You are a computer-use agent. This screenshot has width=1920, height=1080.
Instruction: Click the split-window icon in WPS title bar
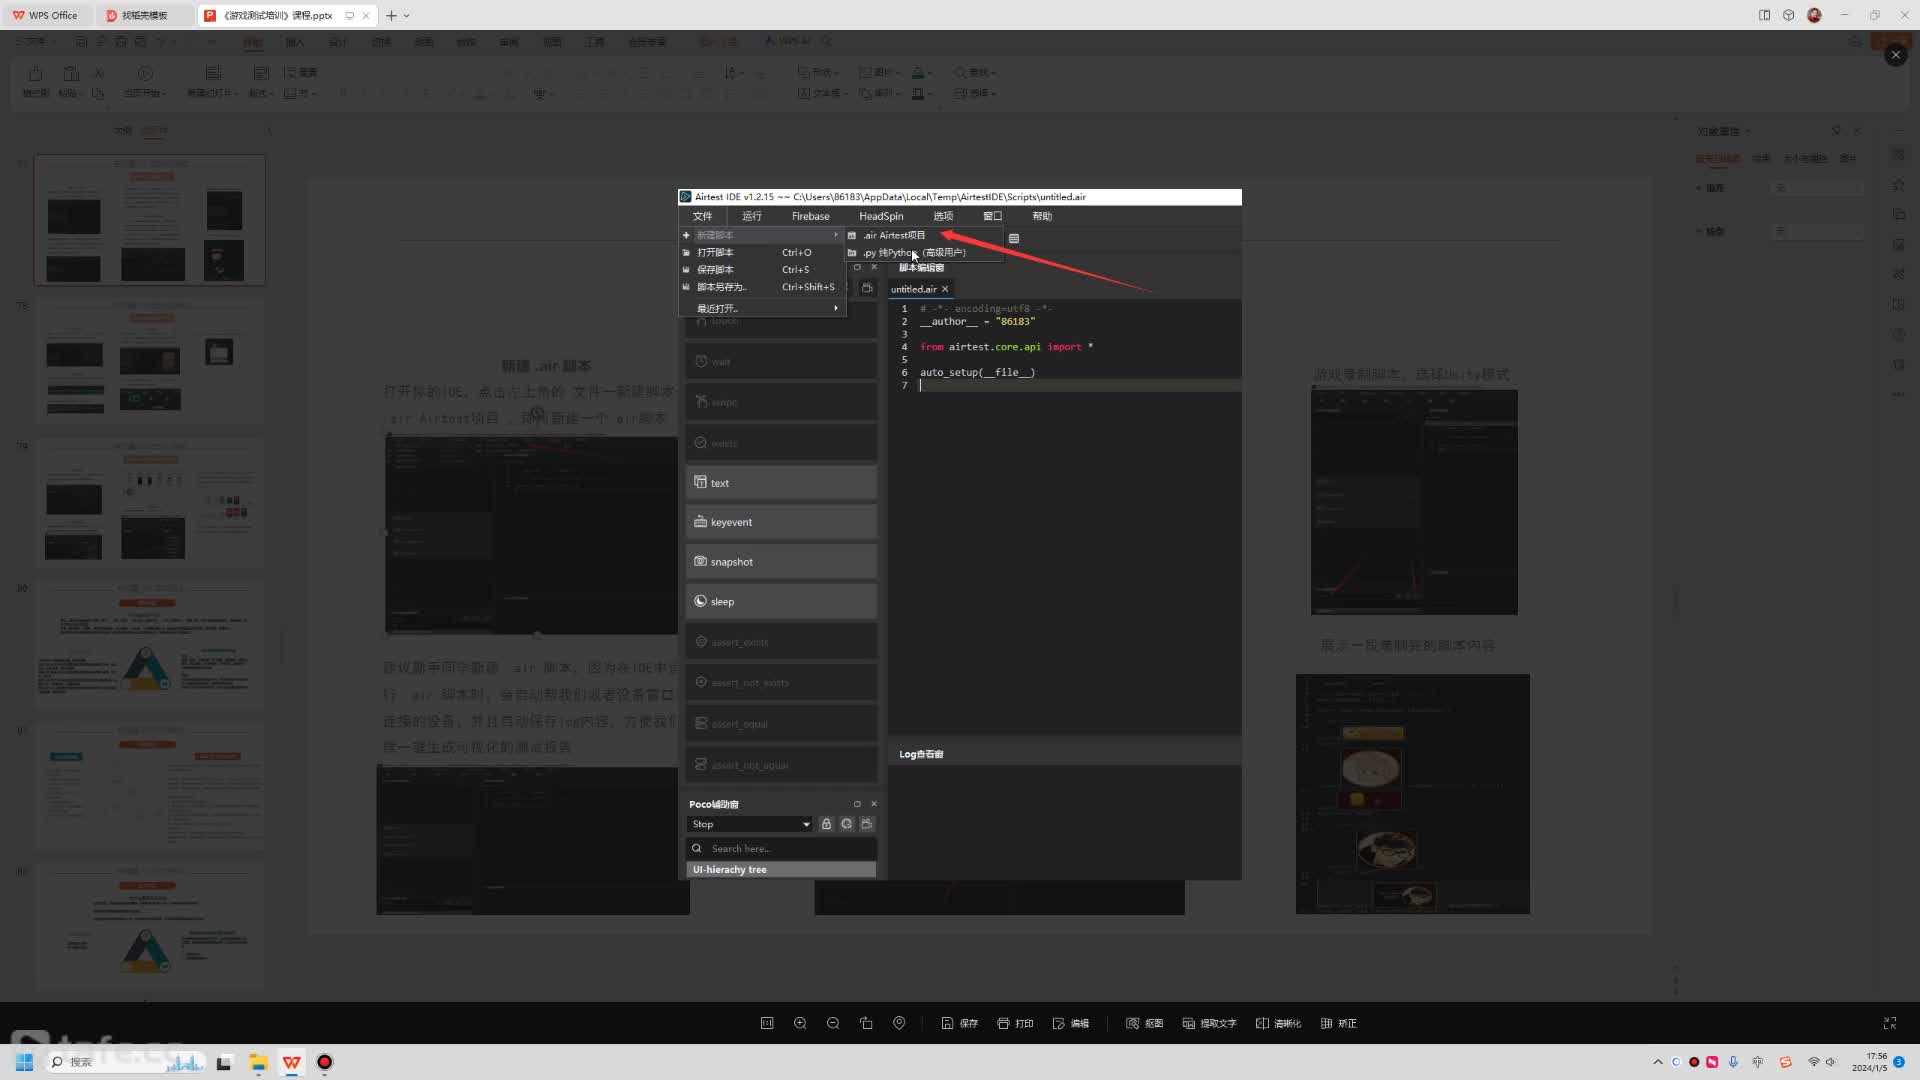[1764, 15]
